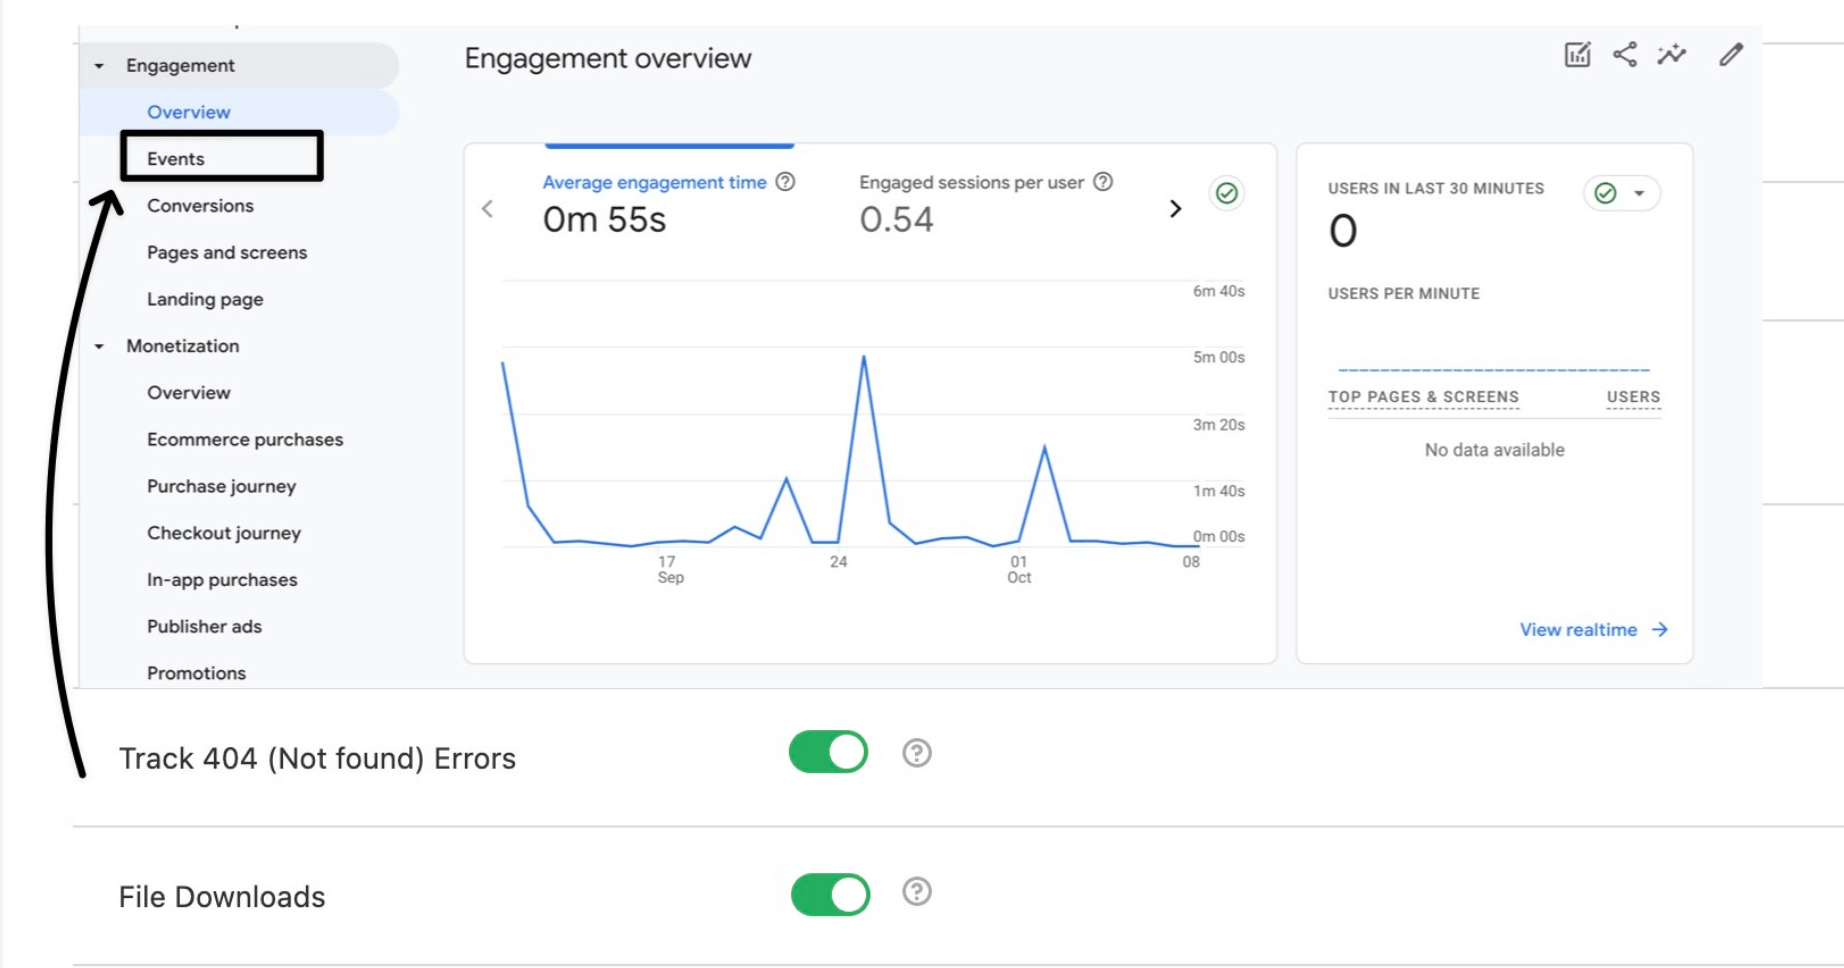Turn off the File Downloads toggle

828,893
